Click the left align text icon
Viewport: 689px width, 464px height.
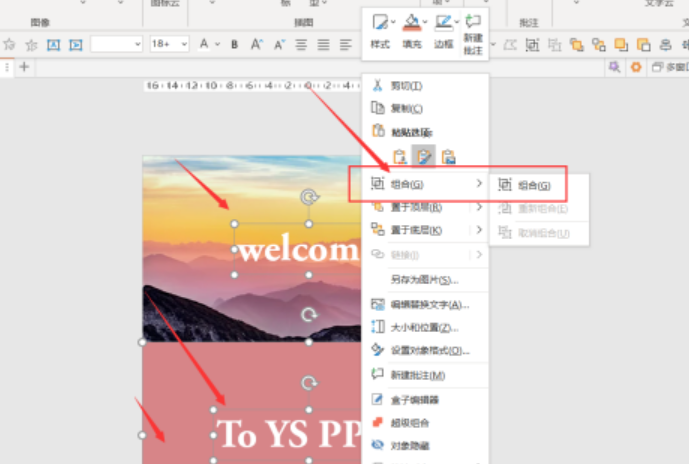(x=346, y=44)
